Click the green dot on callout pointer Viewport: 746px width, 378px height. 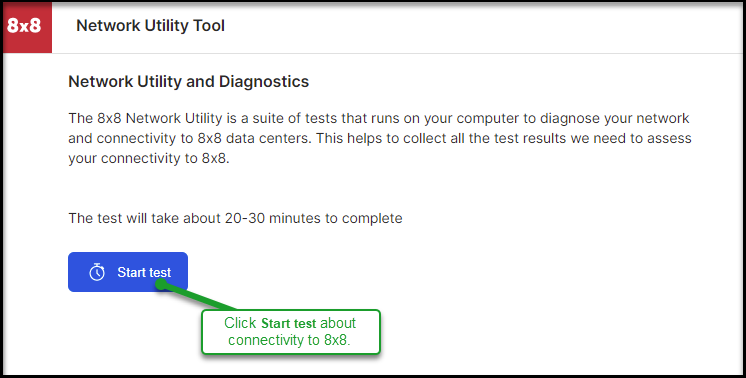tap(161, 284)
